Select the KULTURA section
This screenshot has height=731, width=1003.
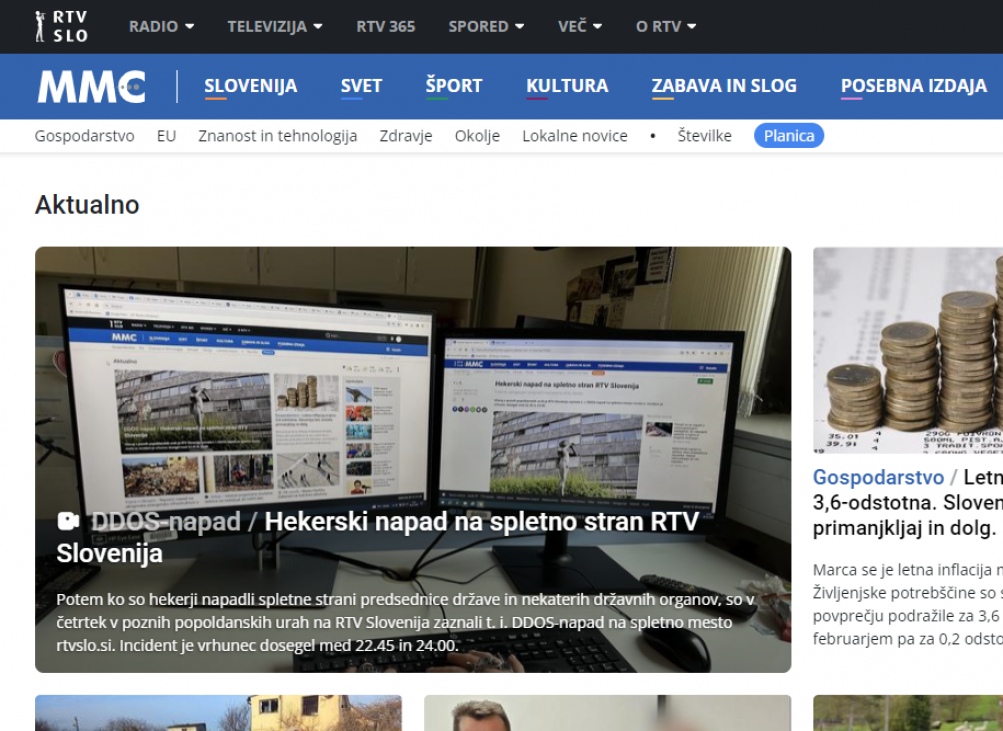coord(567,86)
